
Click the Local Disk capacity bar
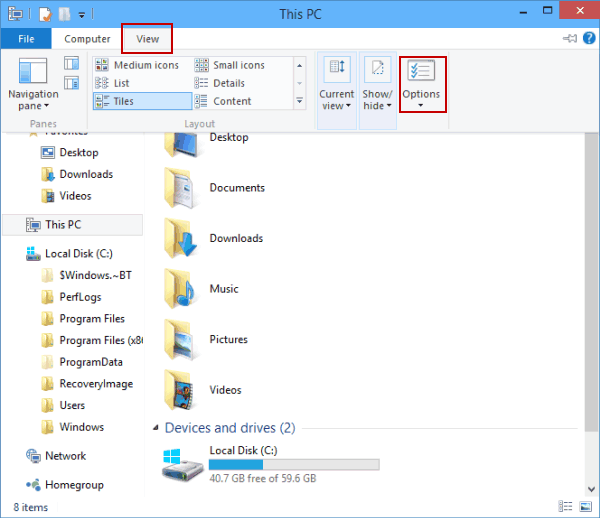tap(294, 465)
